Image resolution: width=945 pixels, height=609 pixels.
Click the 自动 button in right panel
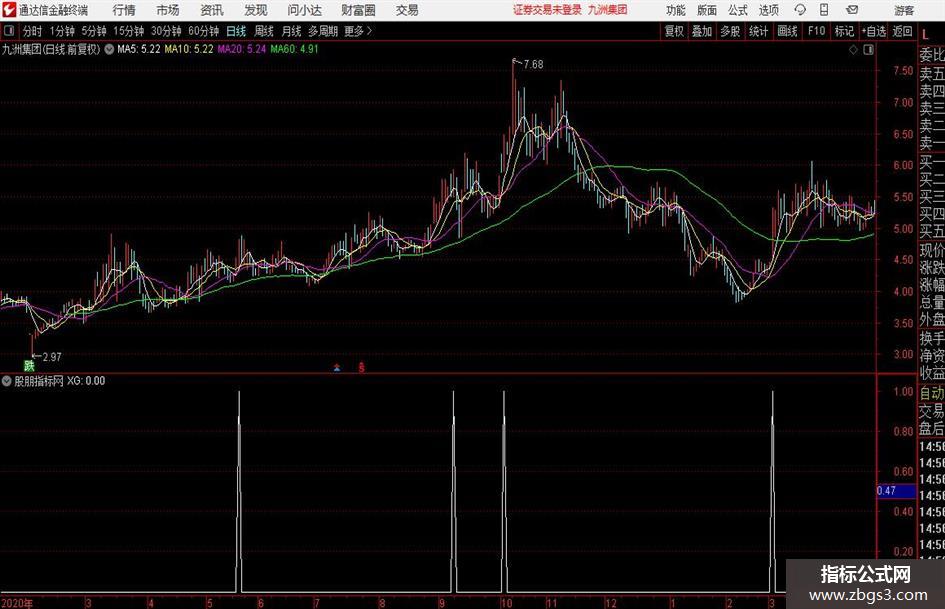click(931, 393)
